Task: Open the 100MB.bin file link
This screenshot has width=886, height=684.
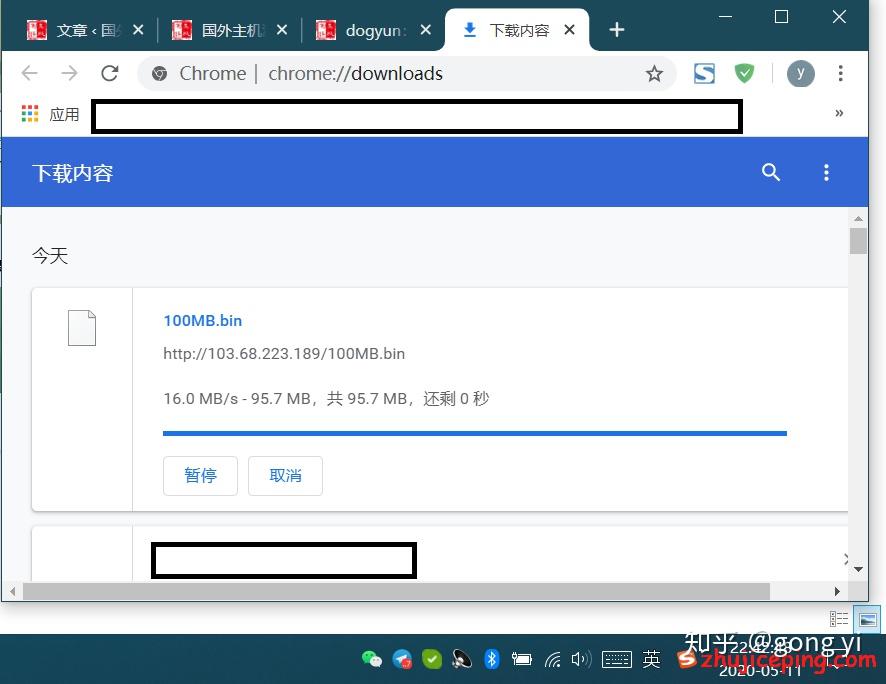Action: coord(202,320)
